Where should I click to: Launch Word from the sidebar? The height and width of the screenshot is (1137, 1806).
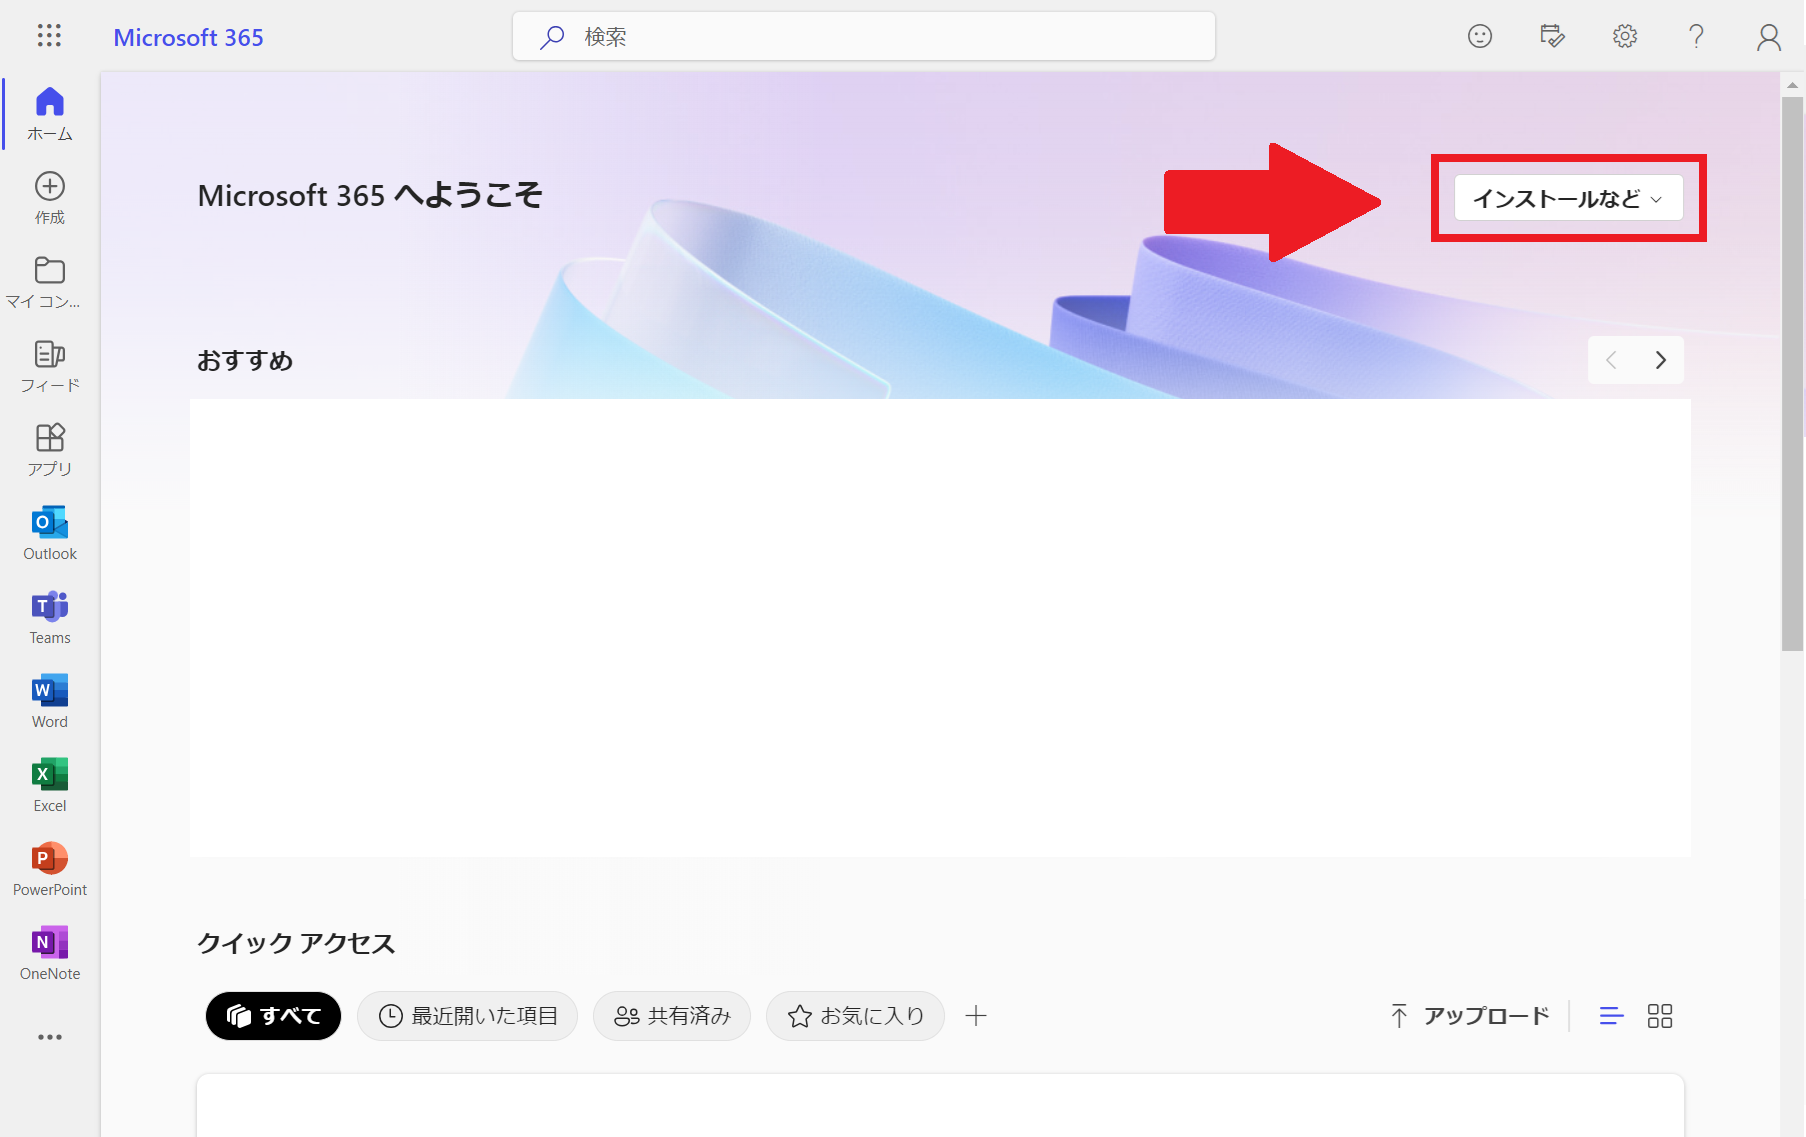click(50, 701)
